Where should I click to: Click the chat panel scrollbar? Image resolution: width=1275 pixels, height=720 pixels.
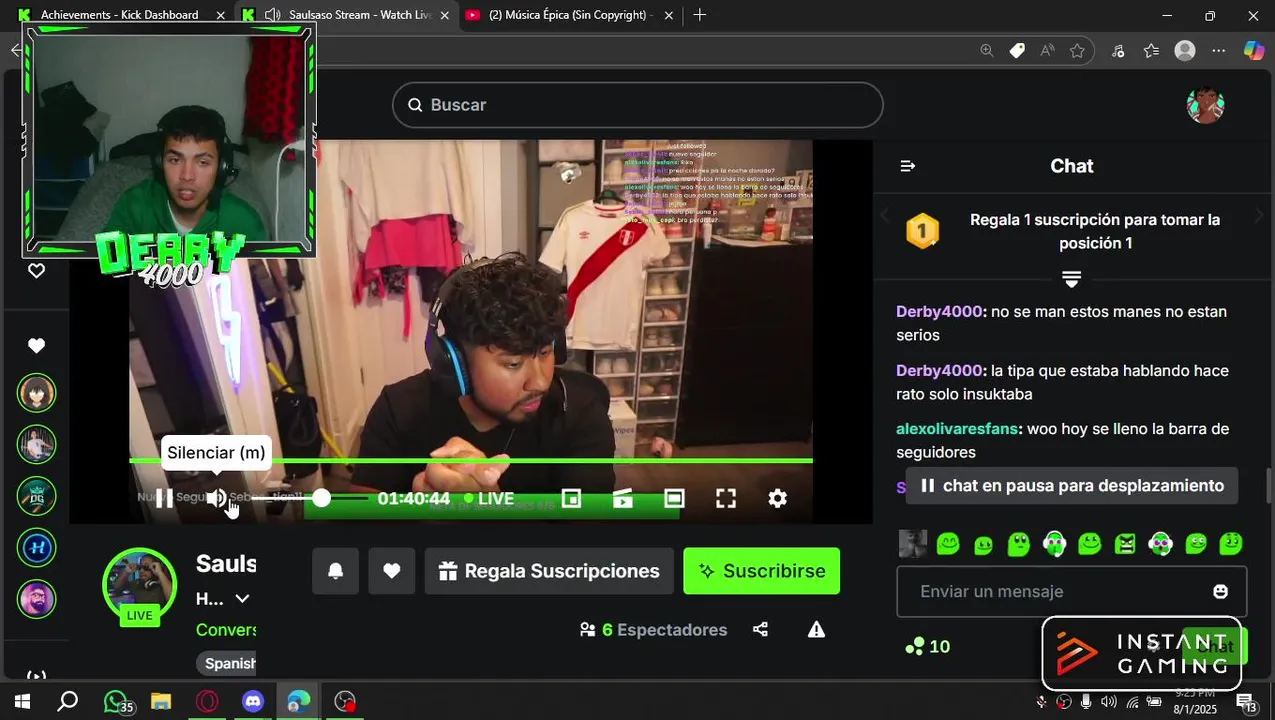point(1268,485)
